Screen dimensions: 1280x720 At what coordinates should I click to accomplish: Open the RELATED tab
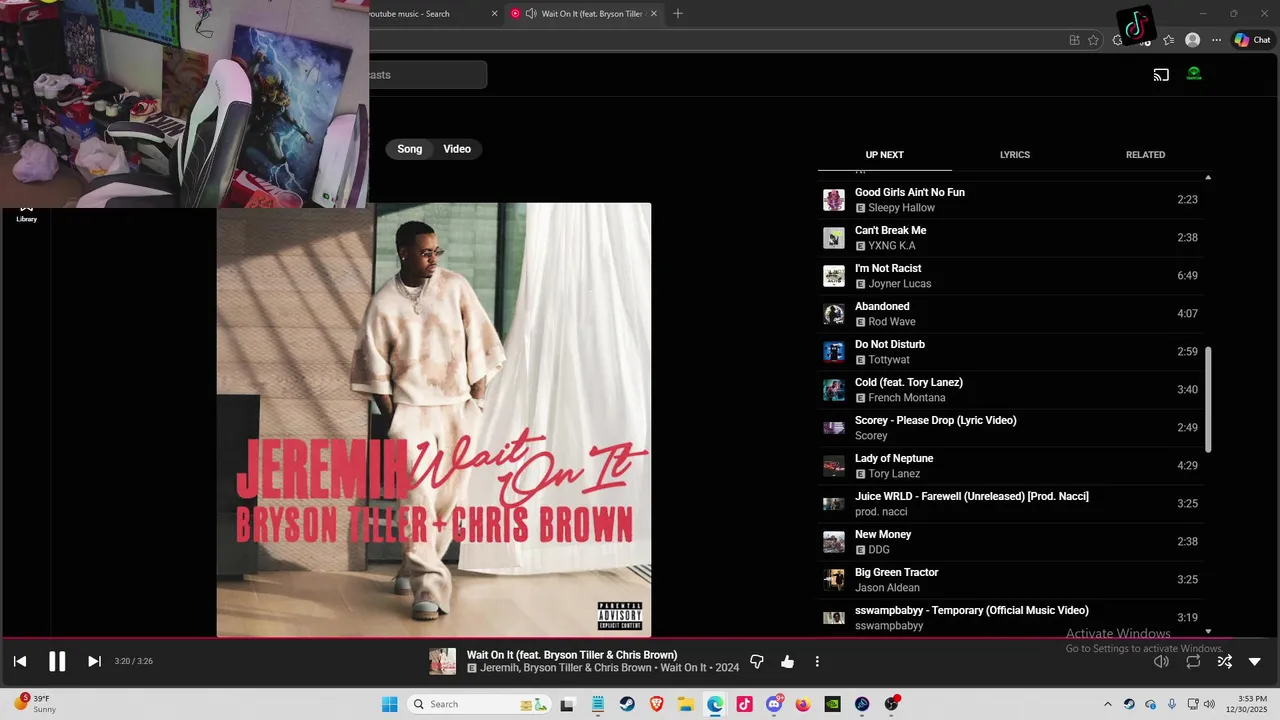1145,155
